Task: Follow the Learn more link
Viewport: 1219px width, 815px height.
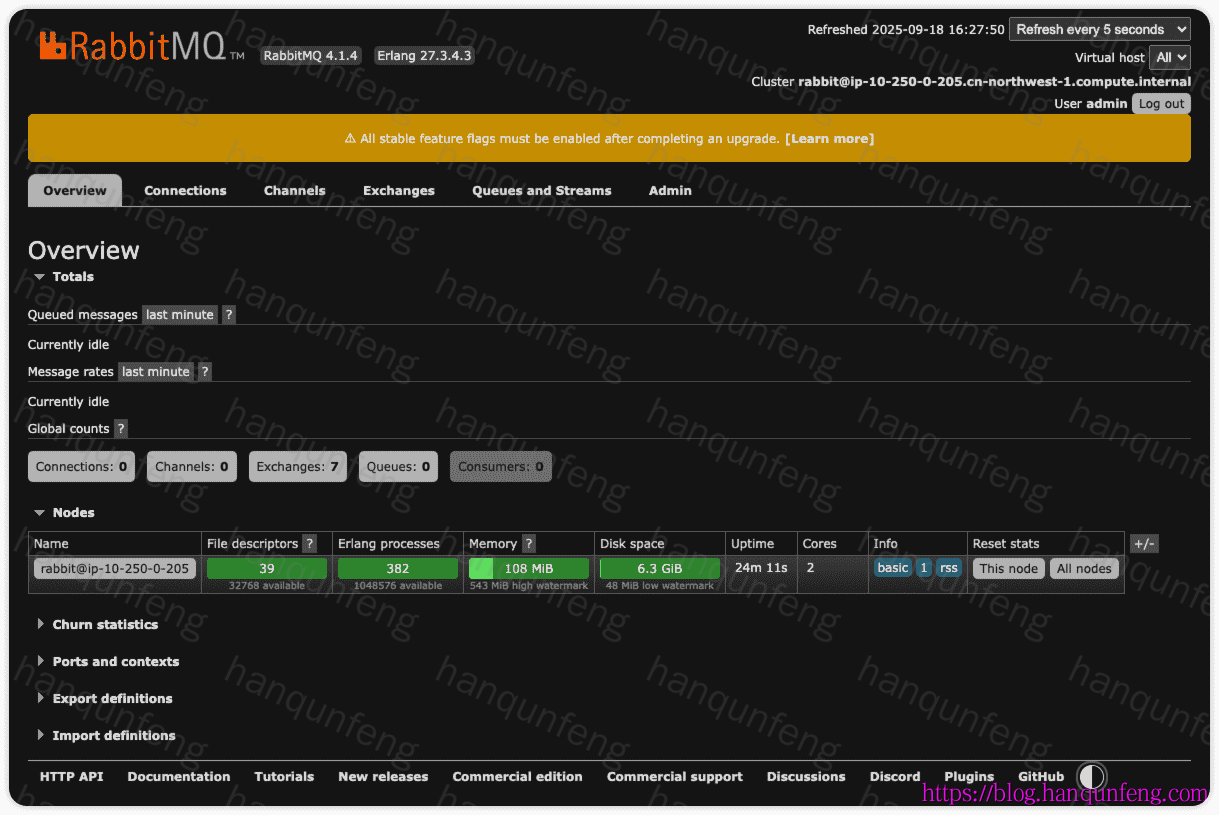Action: pyautogui.click(x=829, y=139)
